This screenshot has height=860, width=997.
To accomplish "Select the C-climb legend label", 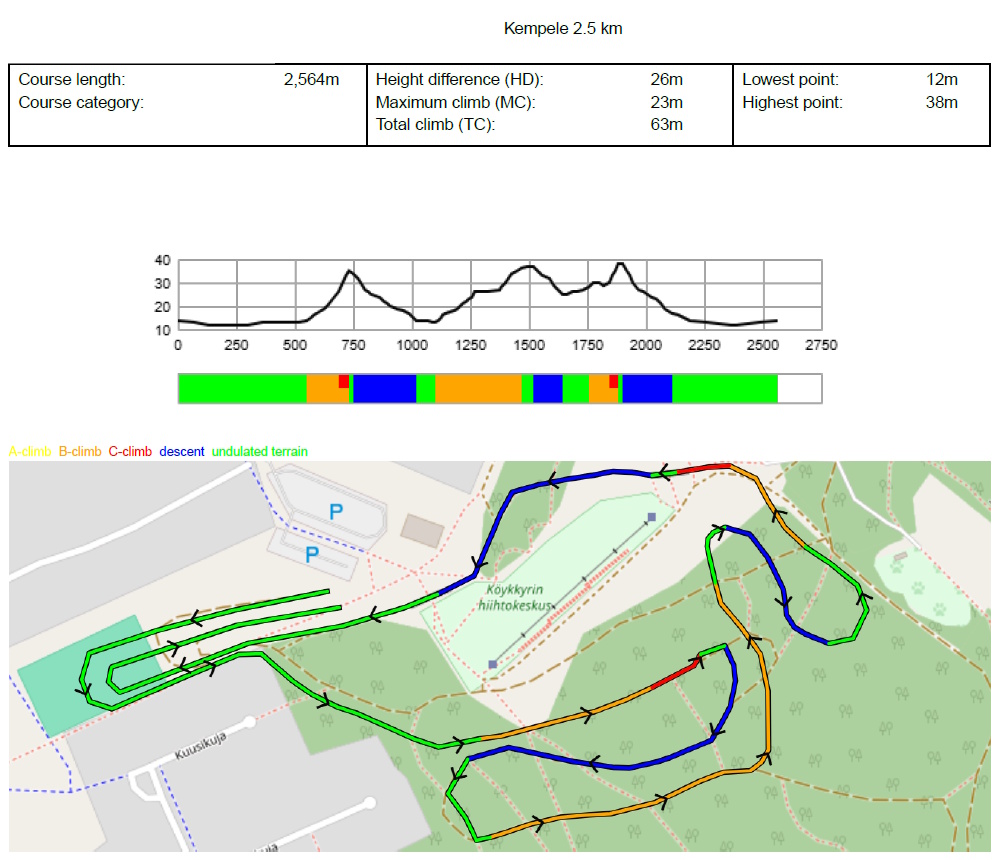I will pyautogui.click(x=130, y=452).
